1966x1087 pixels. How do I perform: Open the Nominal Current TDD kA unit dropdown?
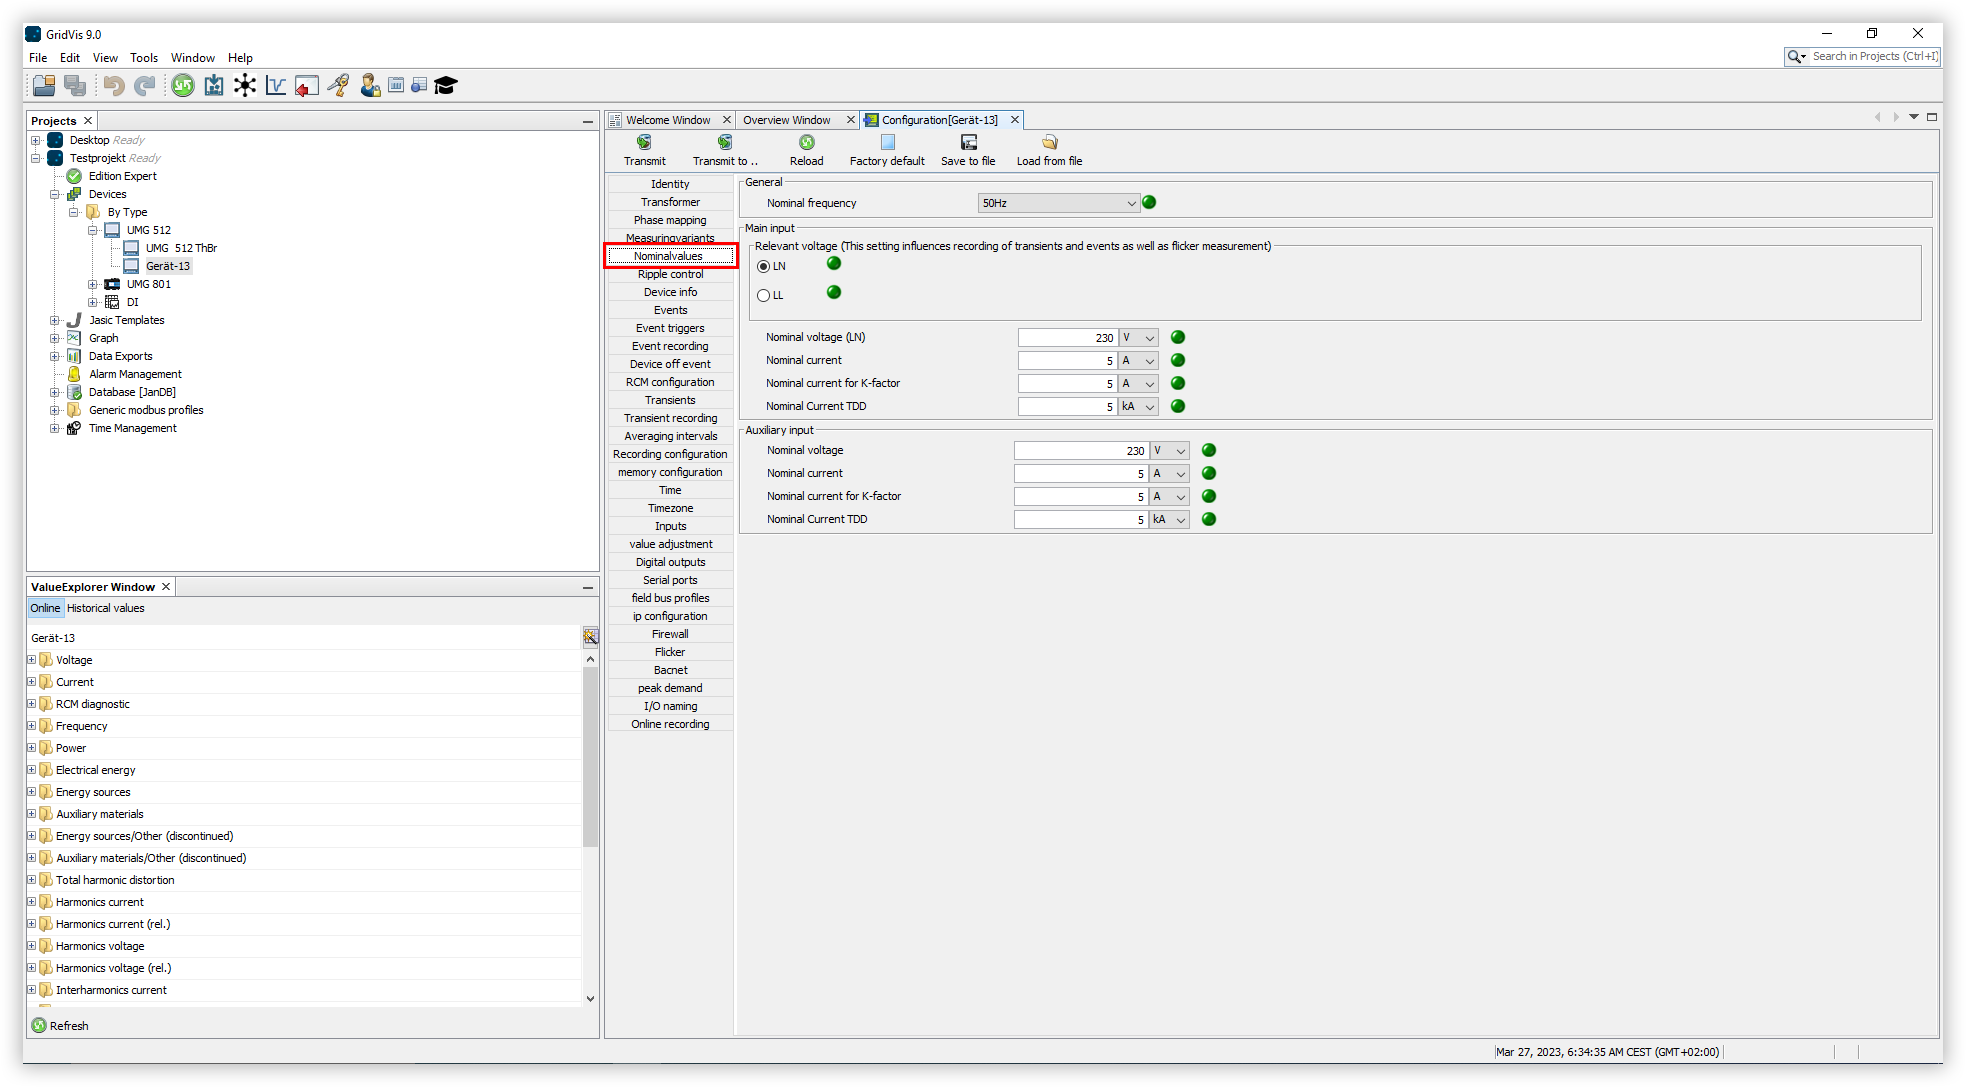pos(1138,407)
